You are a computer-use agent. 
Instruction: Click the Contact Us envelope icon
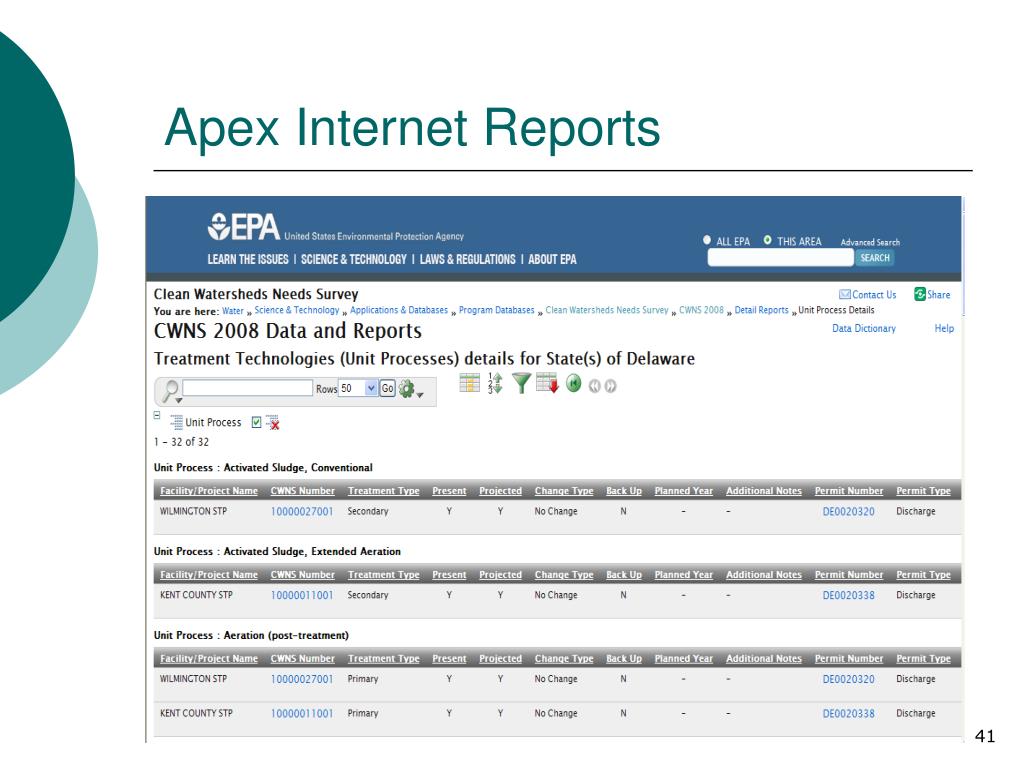pyautogui.click(x=844, y=295)
